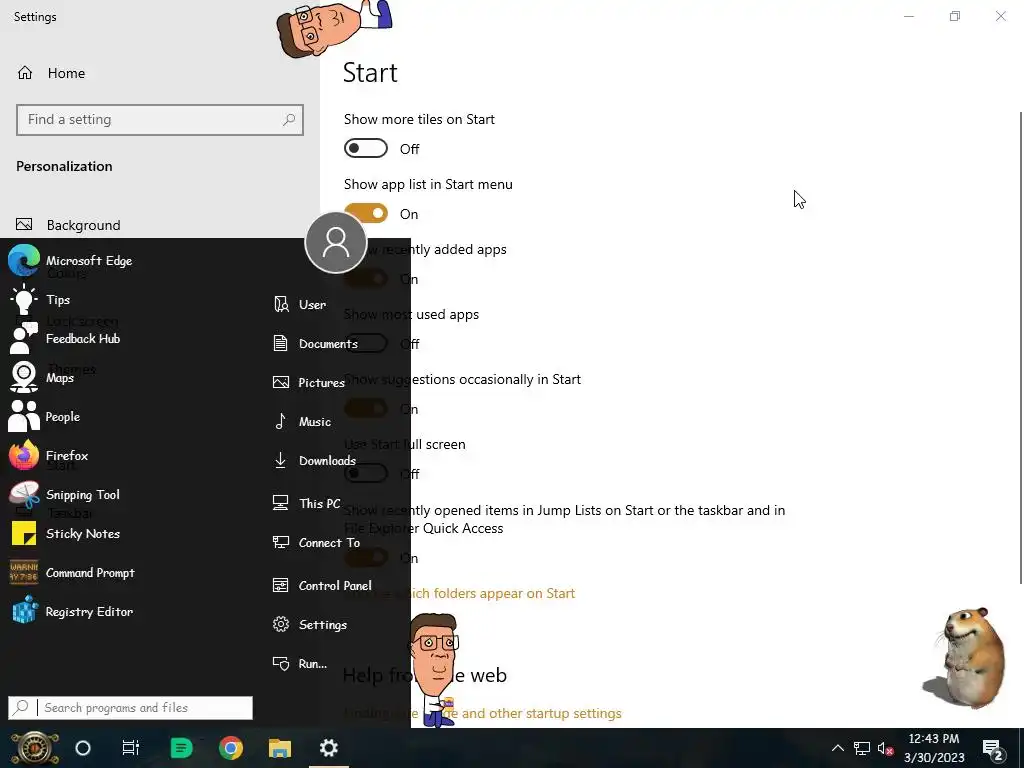
Task: Open the People app
Action: point(44,417)
